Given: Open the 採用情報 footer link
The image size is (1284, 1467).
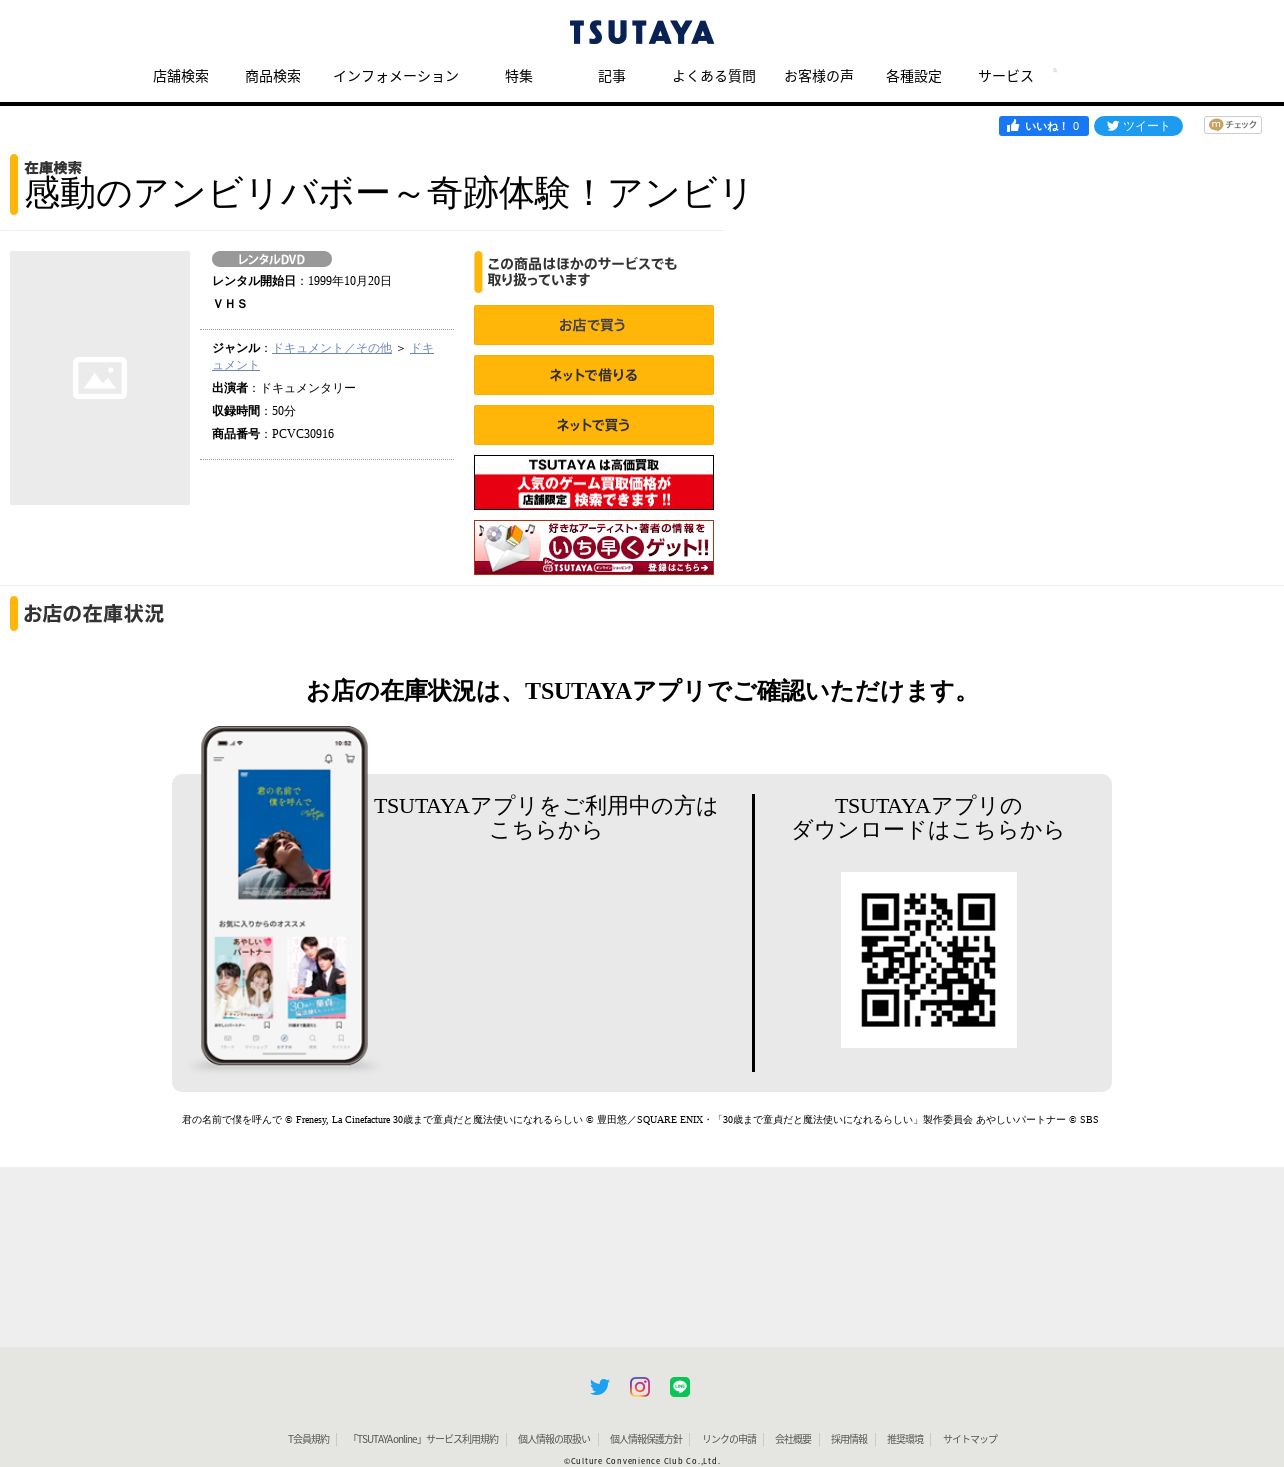Looking at the screenshot, I should point(849,1439).
